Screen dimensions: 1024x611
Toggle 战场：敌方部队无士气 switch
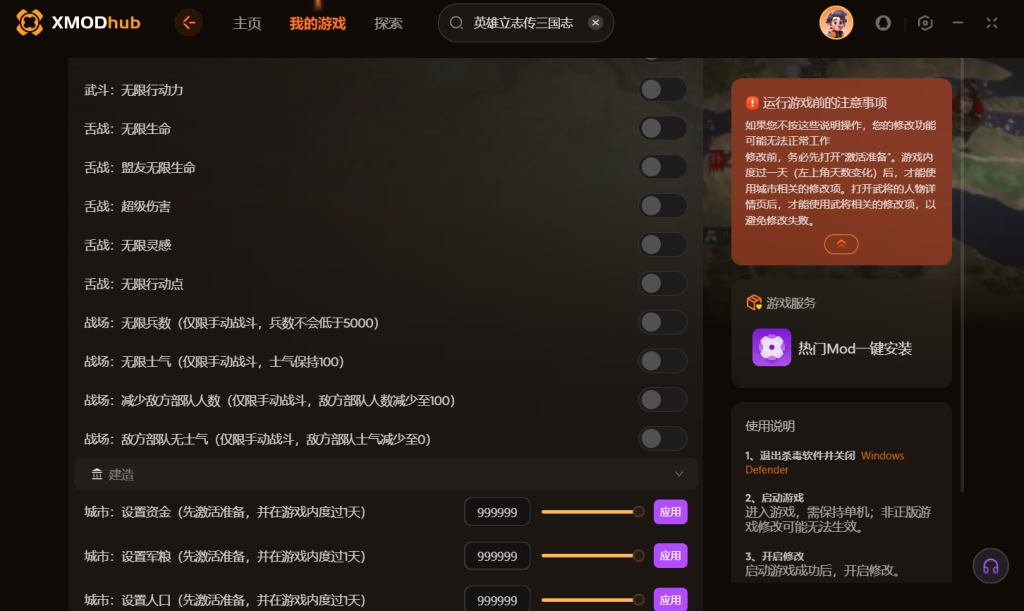662,439
